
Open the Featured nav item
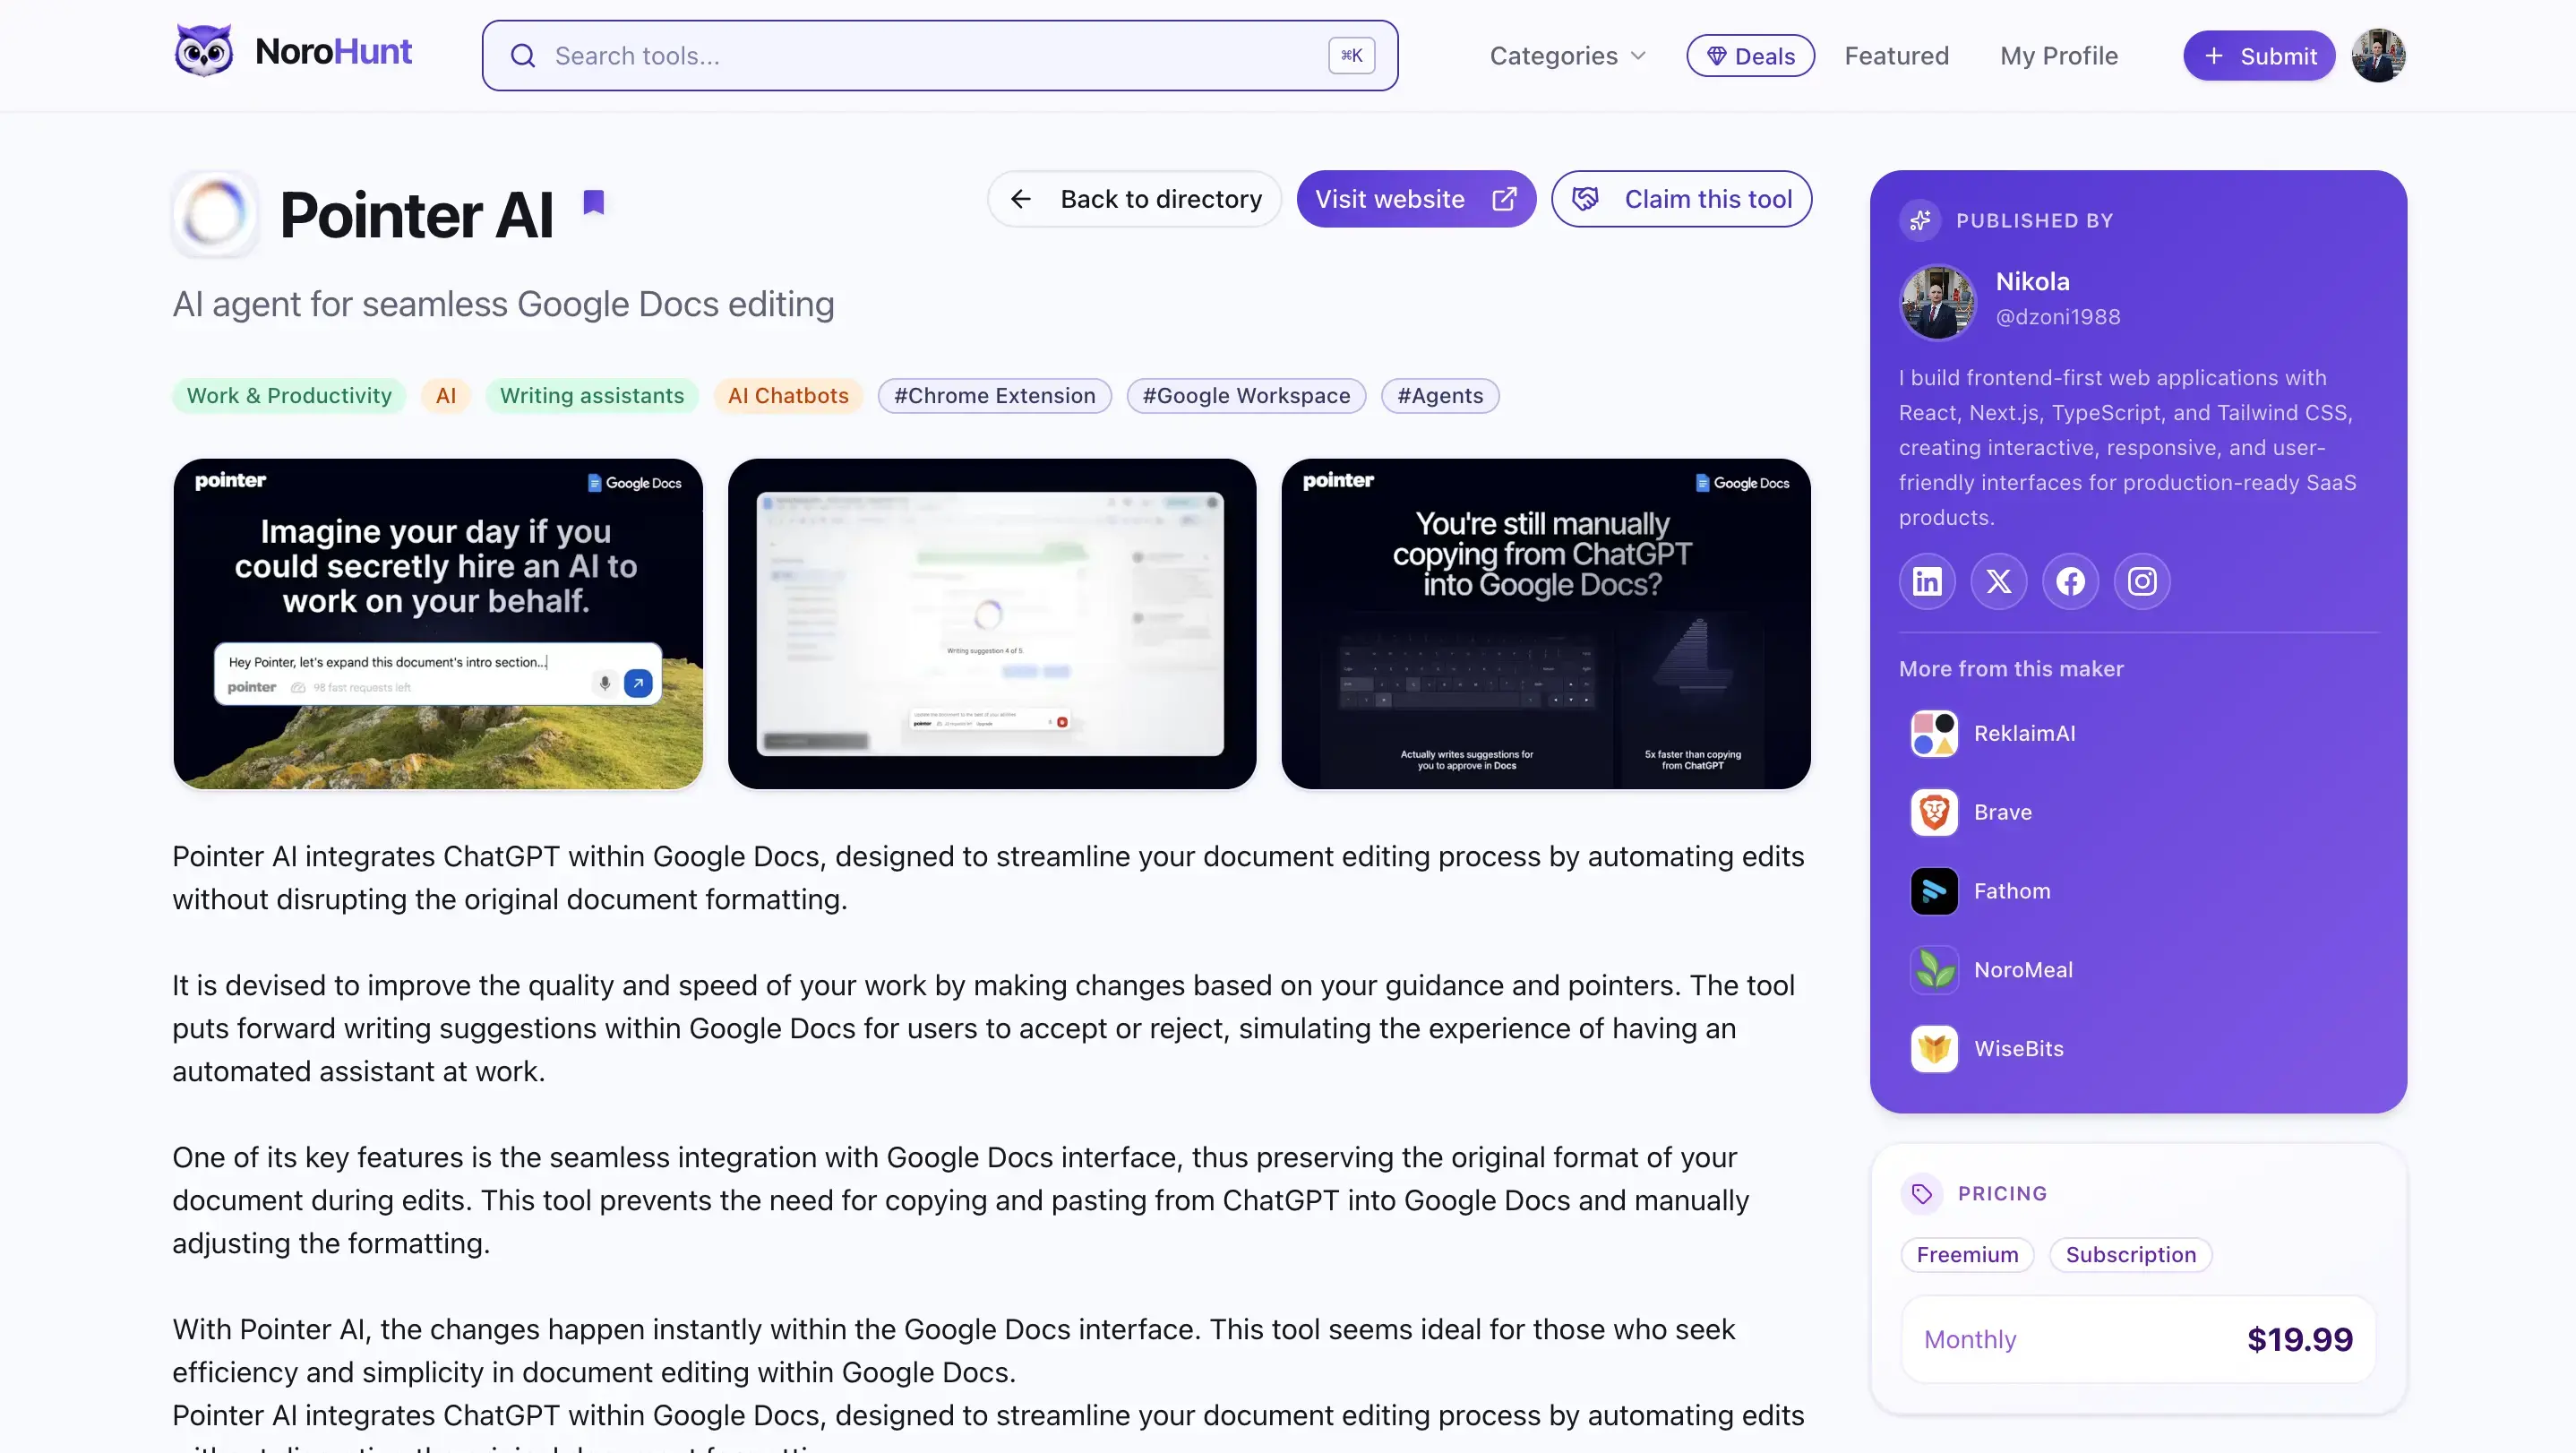pos(1896,56)
